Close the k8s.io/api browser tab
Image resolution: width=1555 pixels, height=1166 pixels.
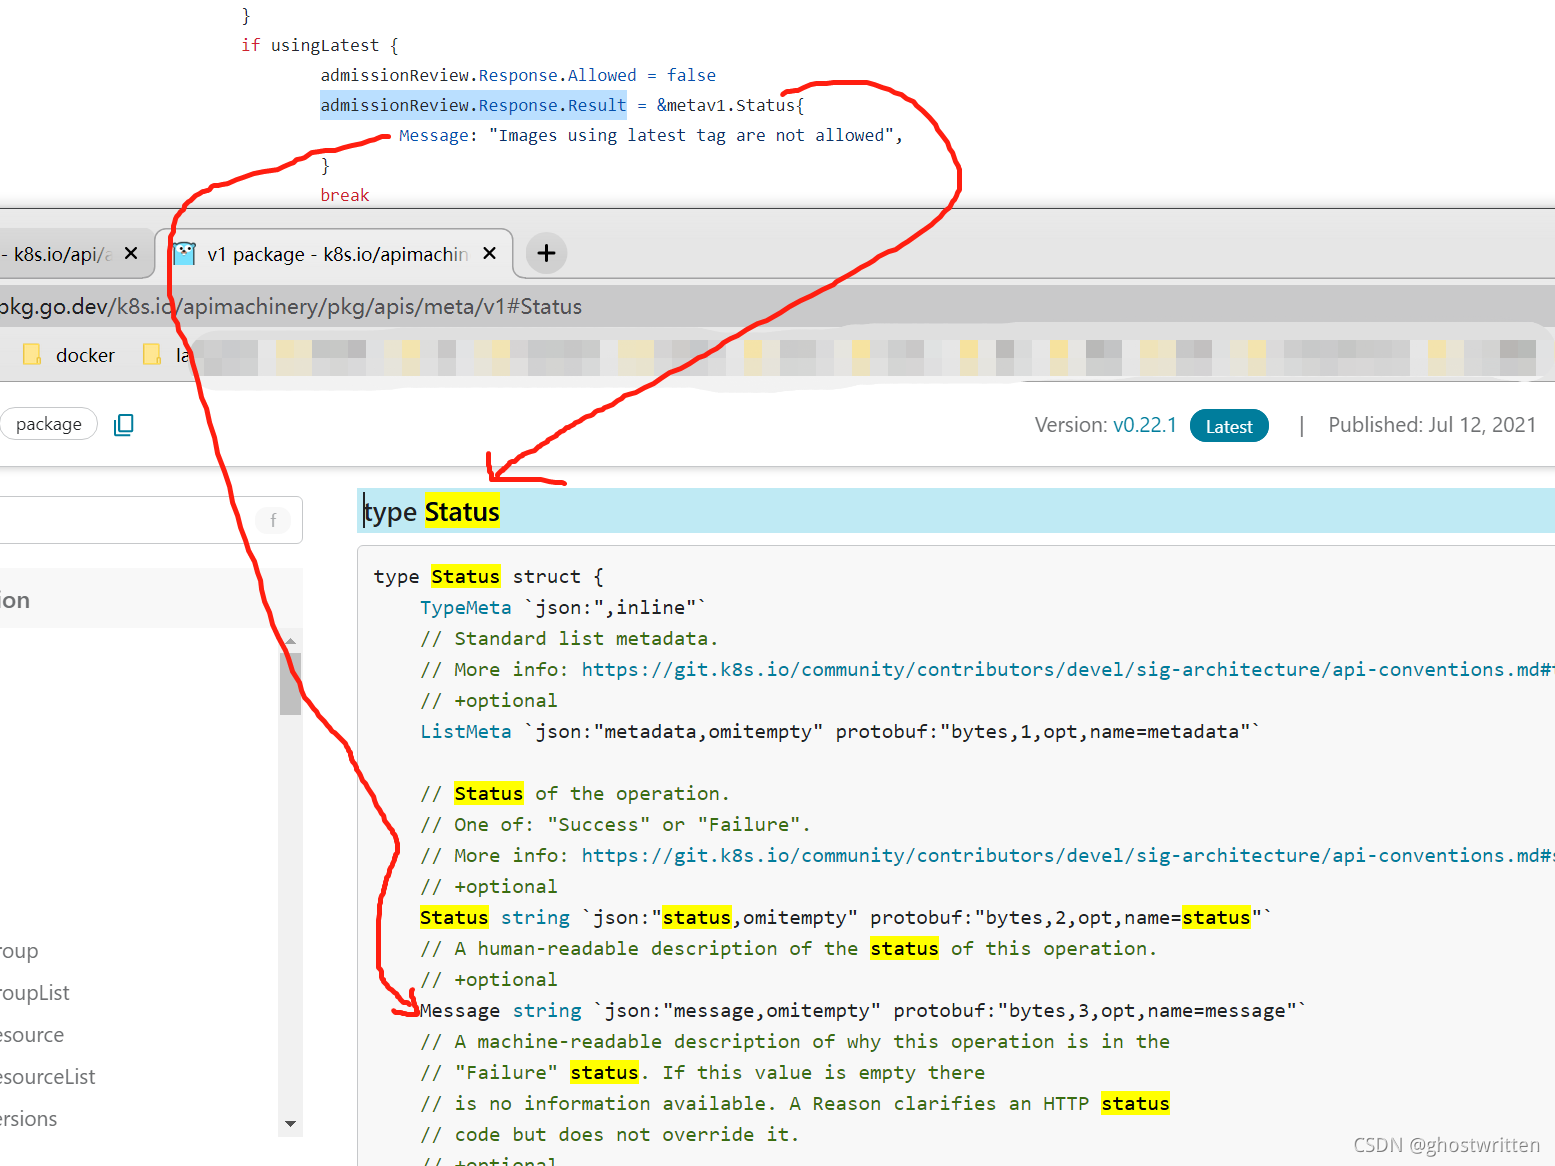[131, 253]
